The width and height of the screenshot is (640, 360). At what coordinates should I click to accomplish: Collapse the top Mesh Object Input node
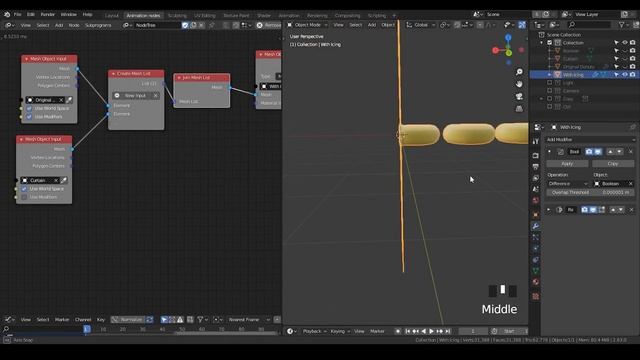point(27,59)
